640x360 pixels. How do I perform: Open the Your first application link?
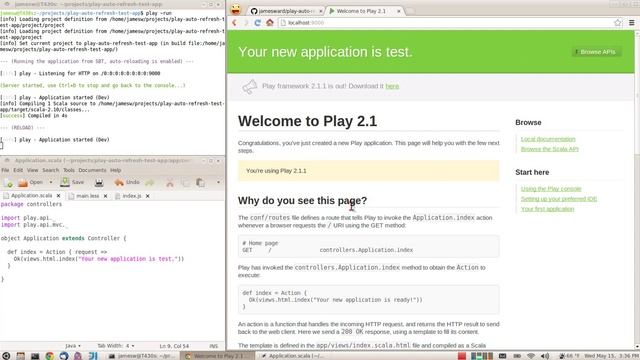pos(547,209)
